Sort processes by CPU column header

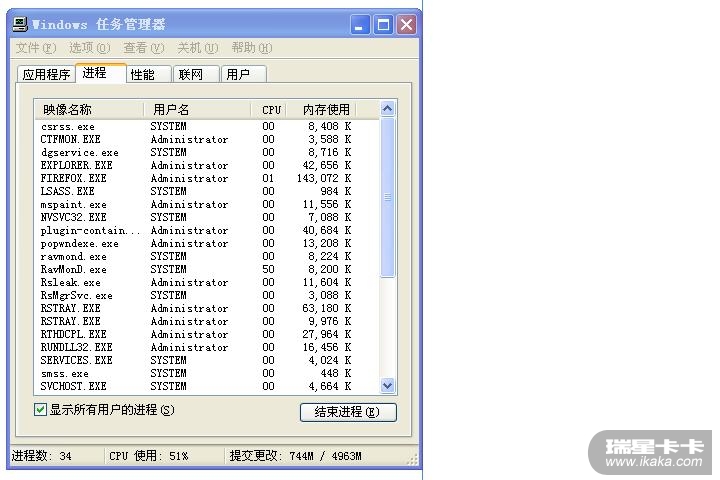coord(269,110)
